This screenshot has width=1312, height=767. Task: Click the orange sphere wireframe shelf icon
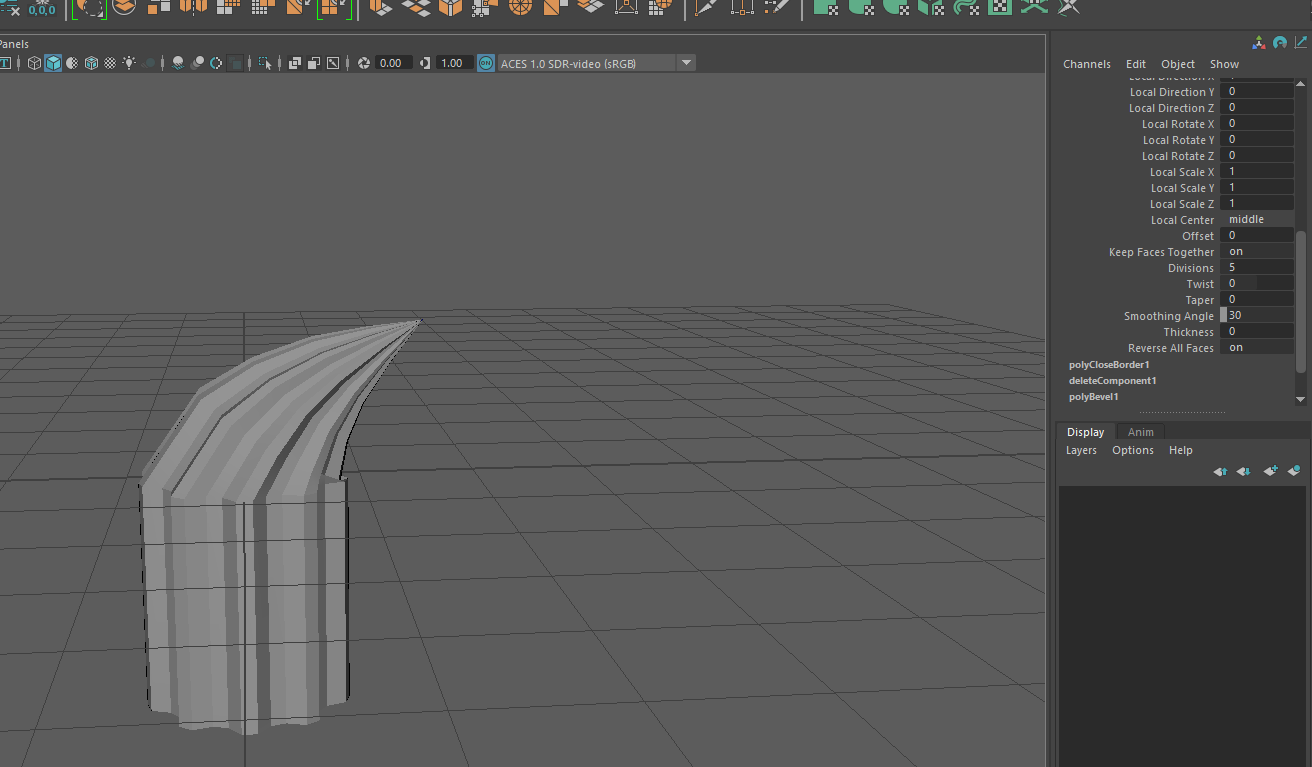[x=520, y=7]
